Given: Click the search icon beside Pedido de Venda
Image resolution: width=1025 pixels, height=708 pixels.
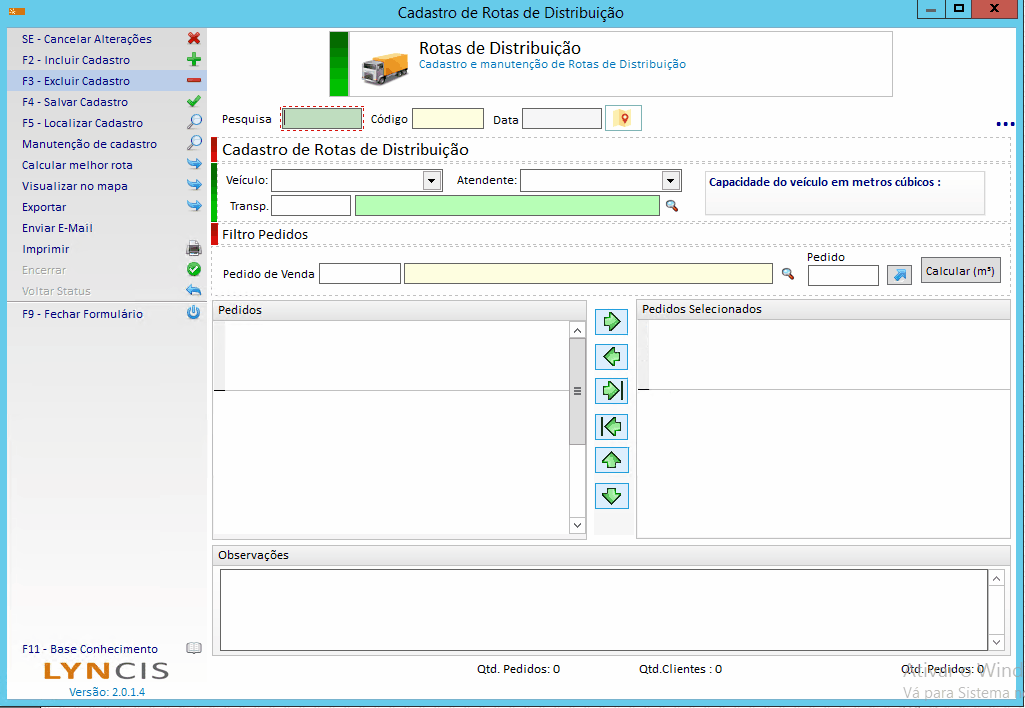Looking at the screenshot, I should [x=788, y=274].
